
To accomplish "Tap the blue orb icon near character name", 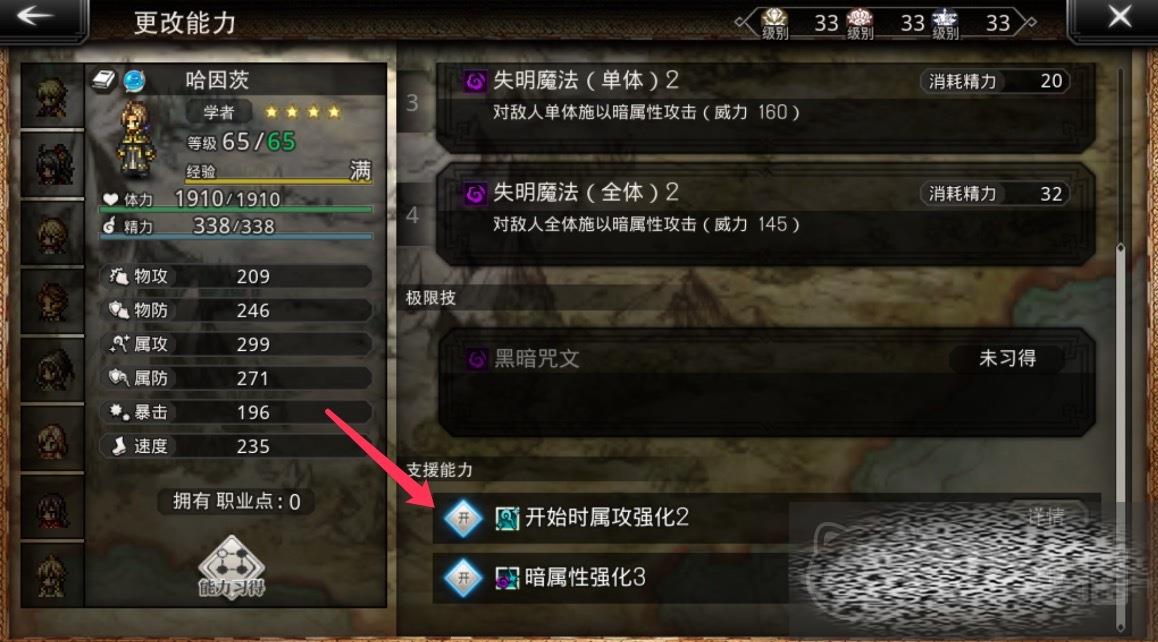I will [x=134, y=80].
